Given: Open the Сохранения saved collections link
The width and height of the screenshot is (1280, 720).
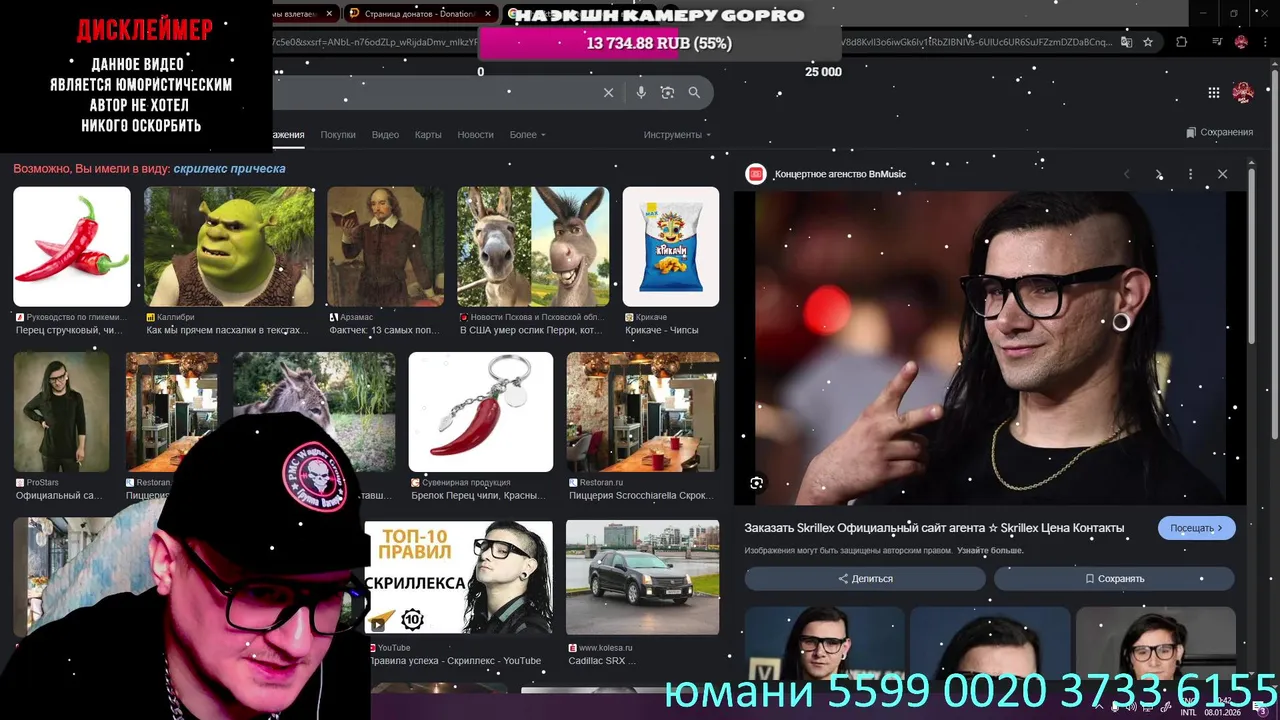Looking at the screenshot, I should (1219, 132).
